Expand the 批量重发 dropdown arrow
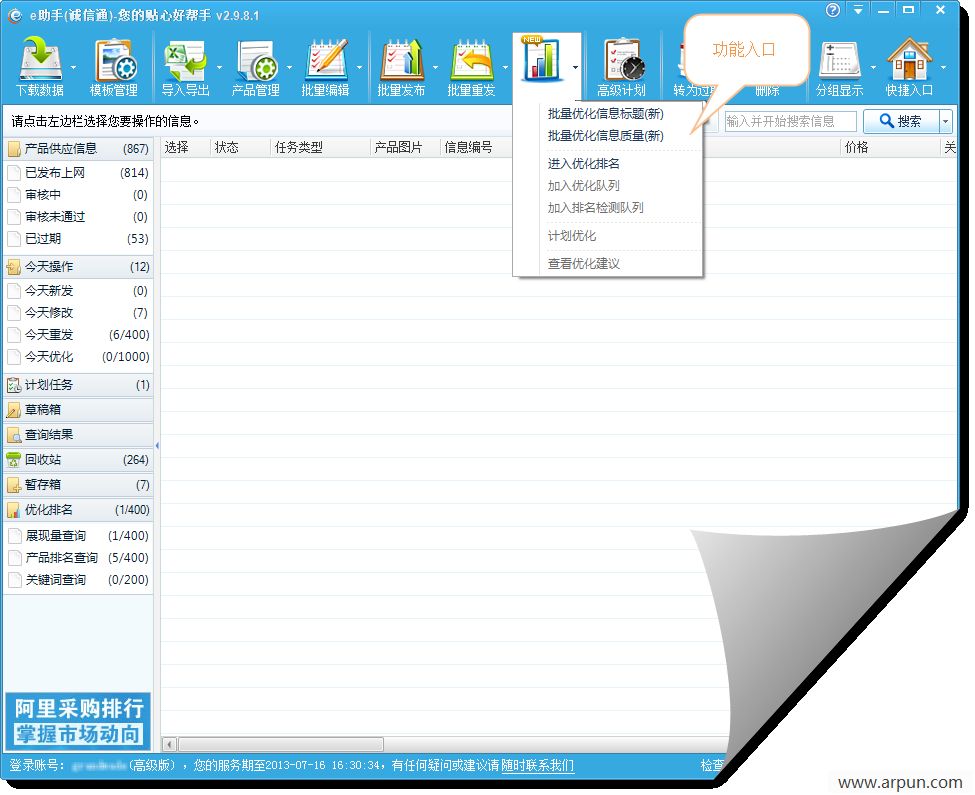 pyautogui.click(x=506, y=67)
